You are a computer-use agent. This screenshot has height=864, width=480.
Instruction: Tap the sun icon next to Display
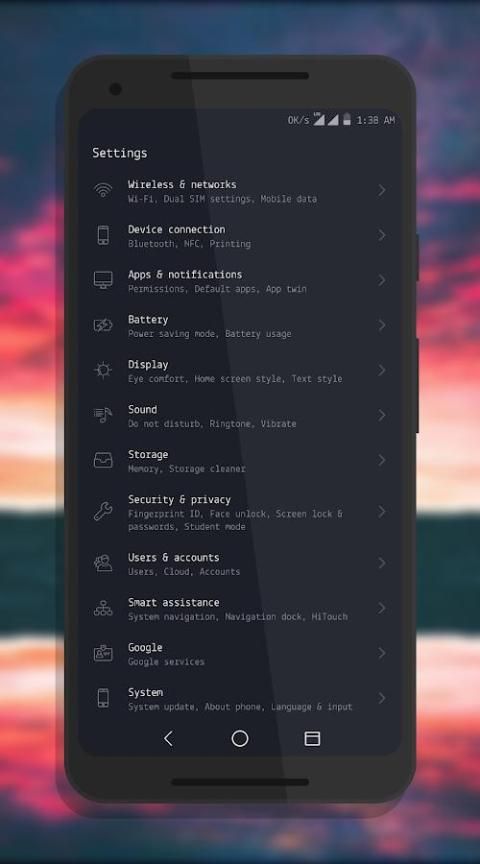[103, 370]
